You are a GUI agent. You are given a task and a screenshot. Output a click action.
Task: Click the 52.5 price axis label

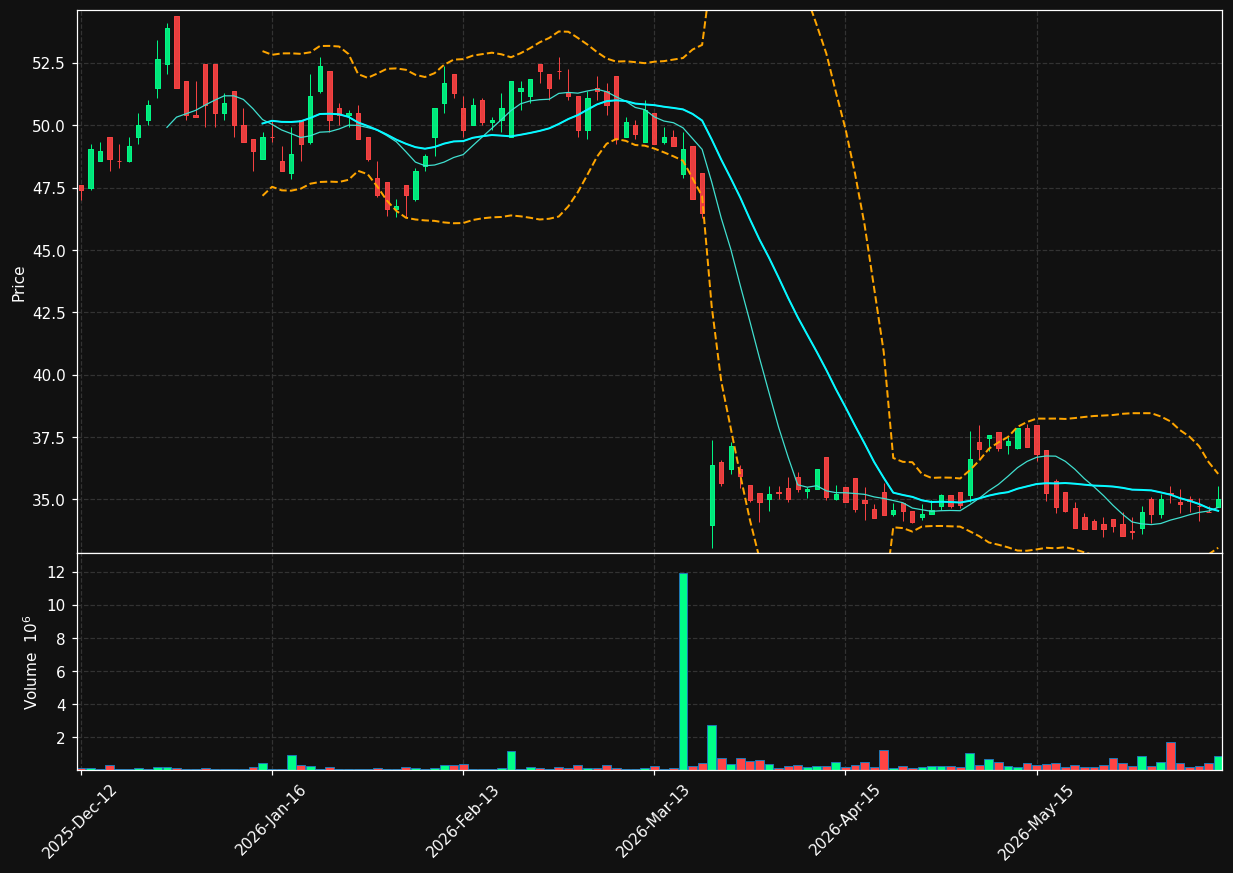[48, 63]
